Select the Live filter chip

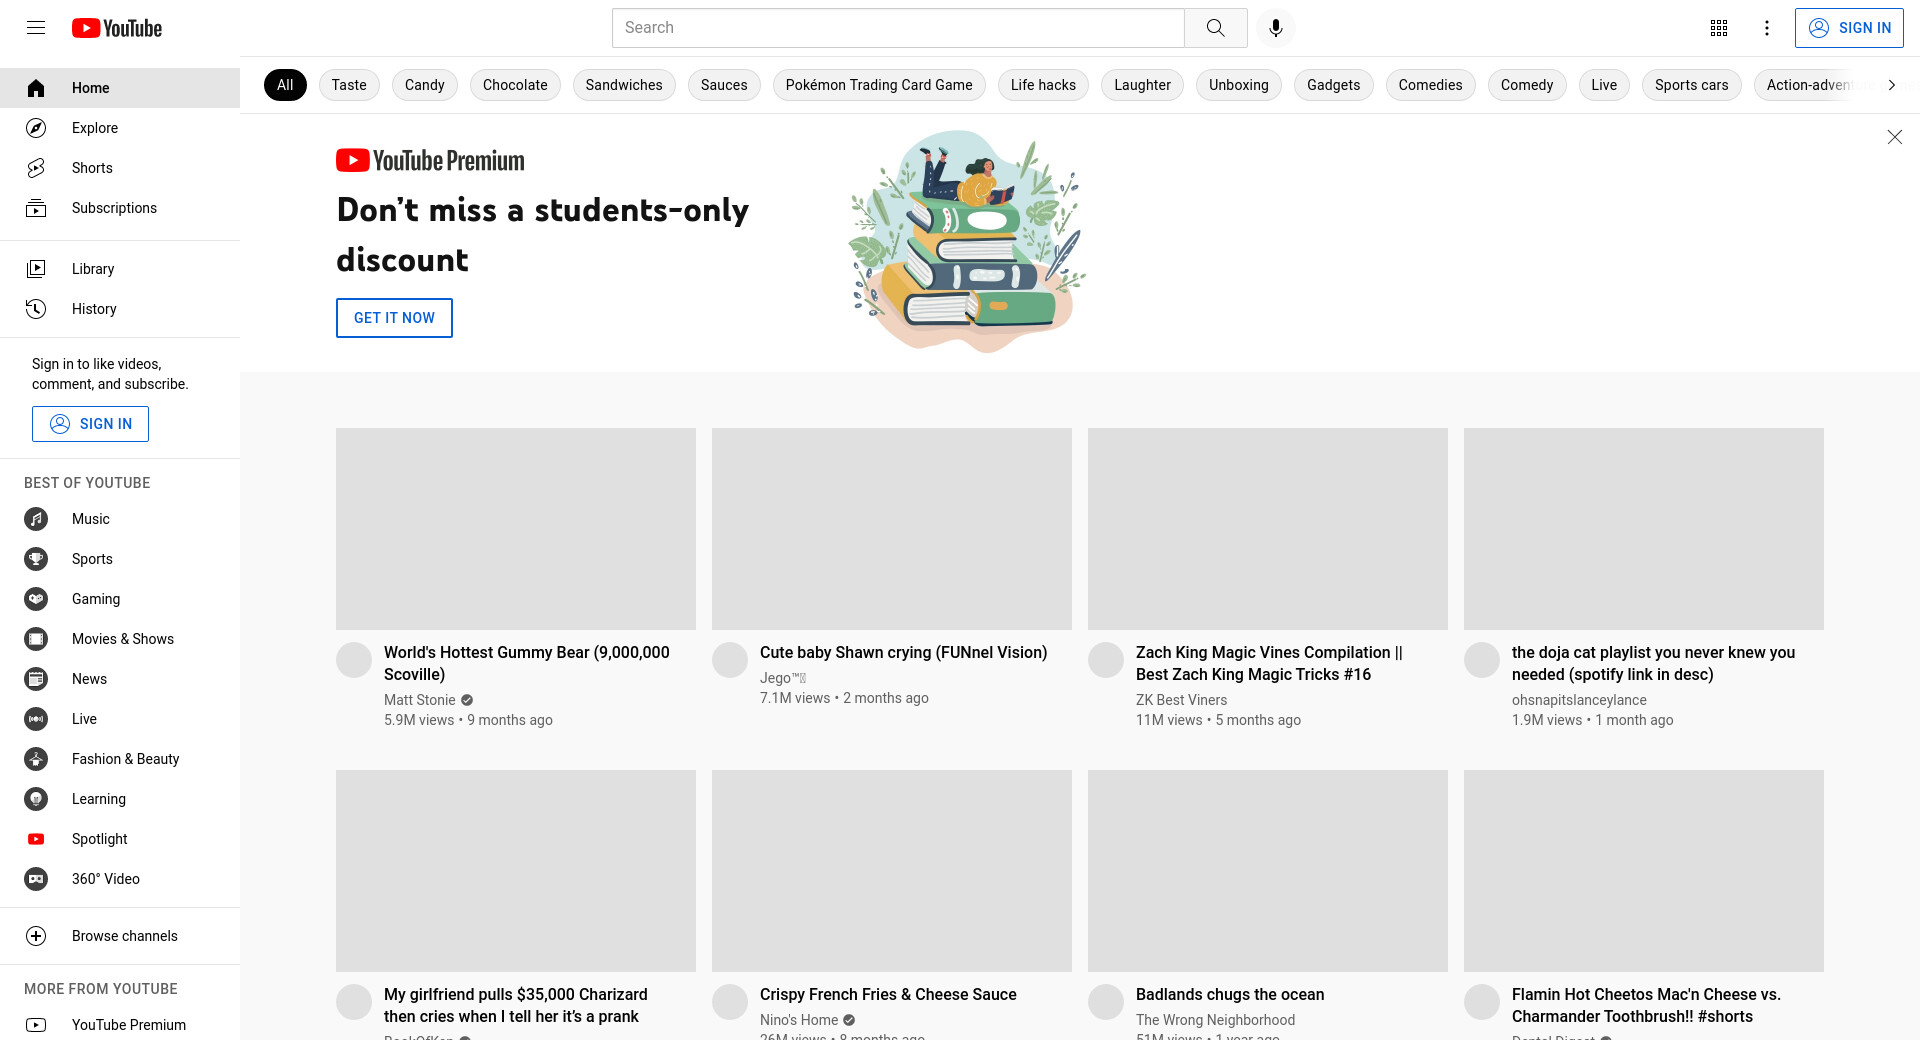(1604, 85)
